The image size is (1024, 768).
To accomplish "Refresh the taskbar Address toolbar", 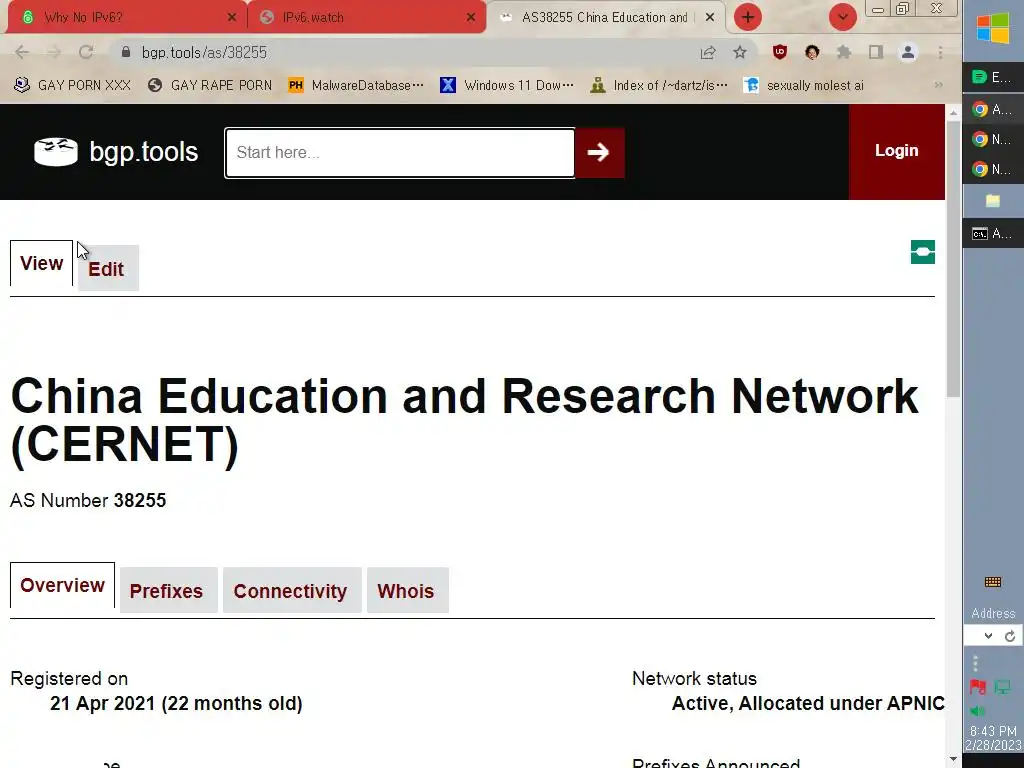I will [x=1010, y=636].
